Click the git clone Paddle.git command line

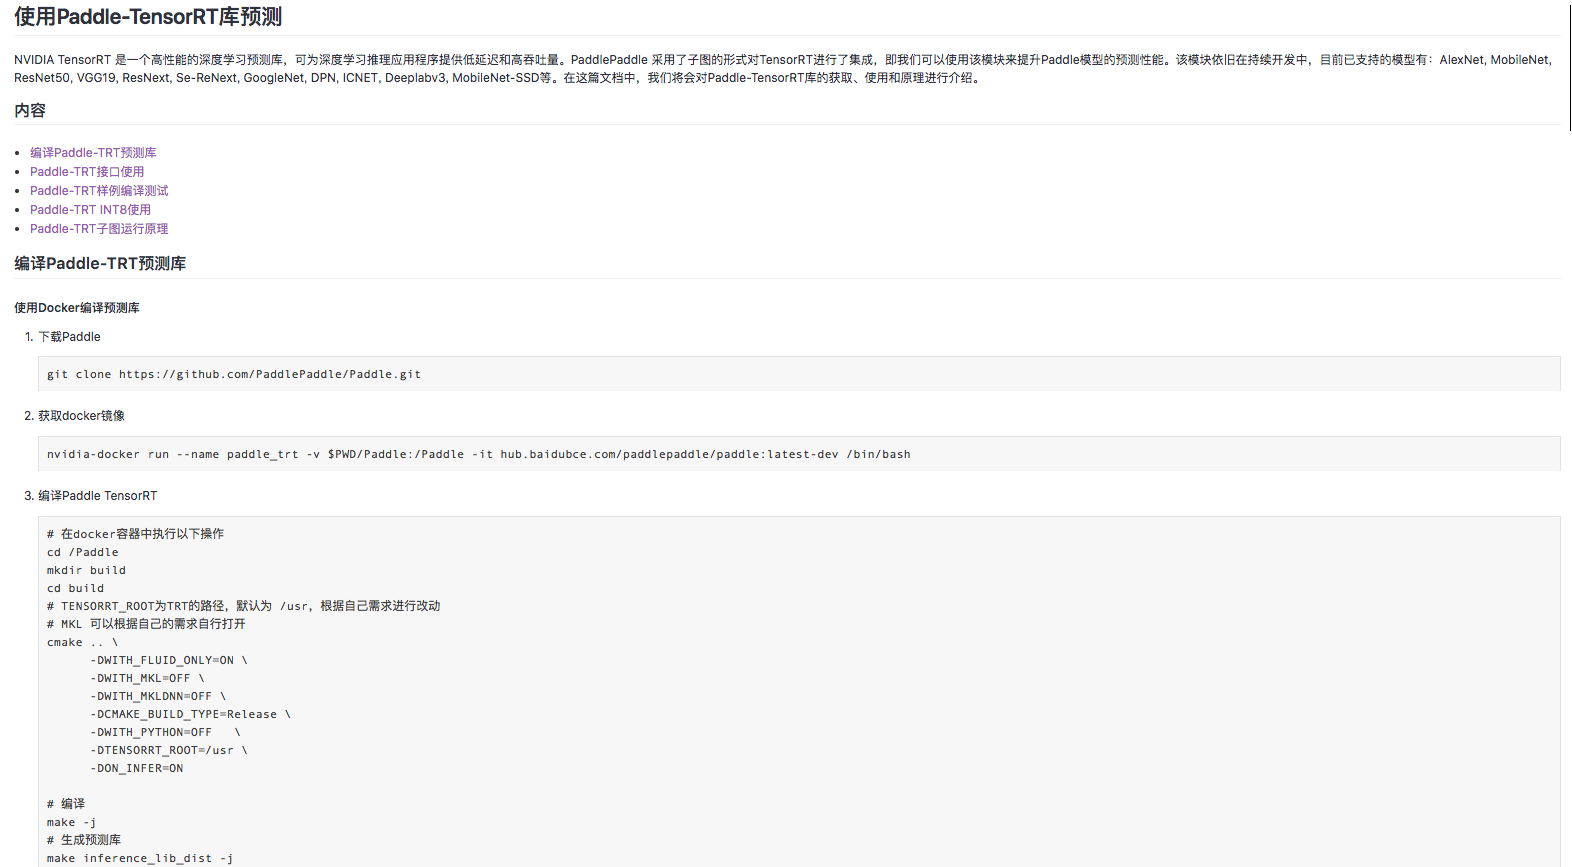point(234,375)
